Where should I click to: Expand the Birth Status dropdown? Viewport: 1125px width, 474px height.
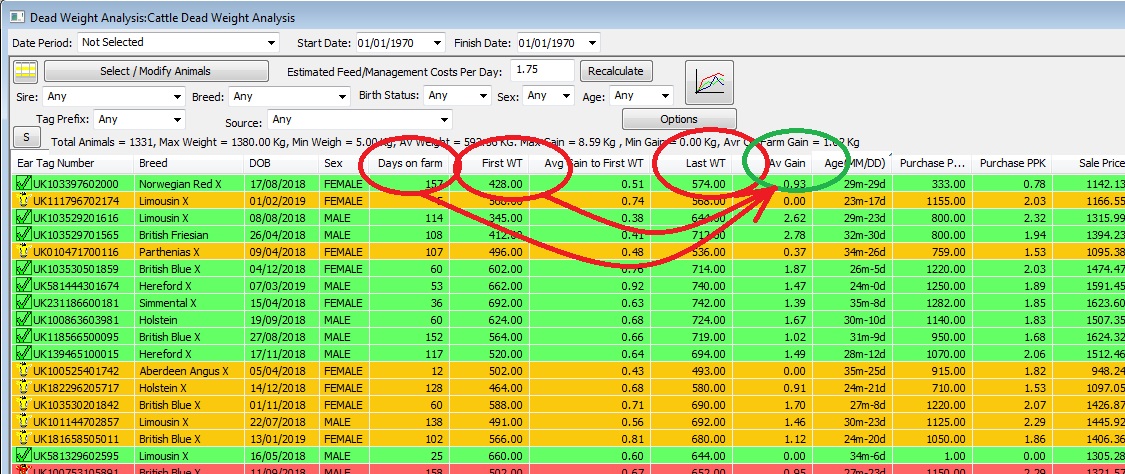pyautogui.click(x=483, y=96)
